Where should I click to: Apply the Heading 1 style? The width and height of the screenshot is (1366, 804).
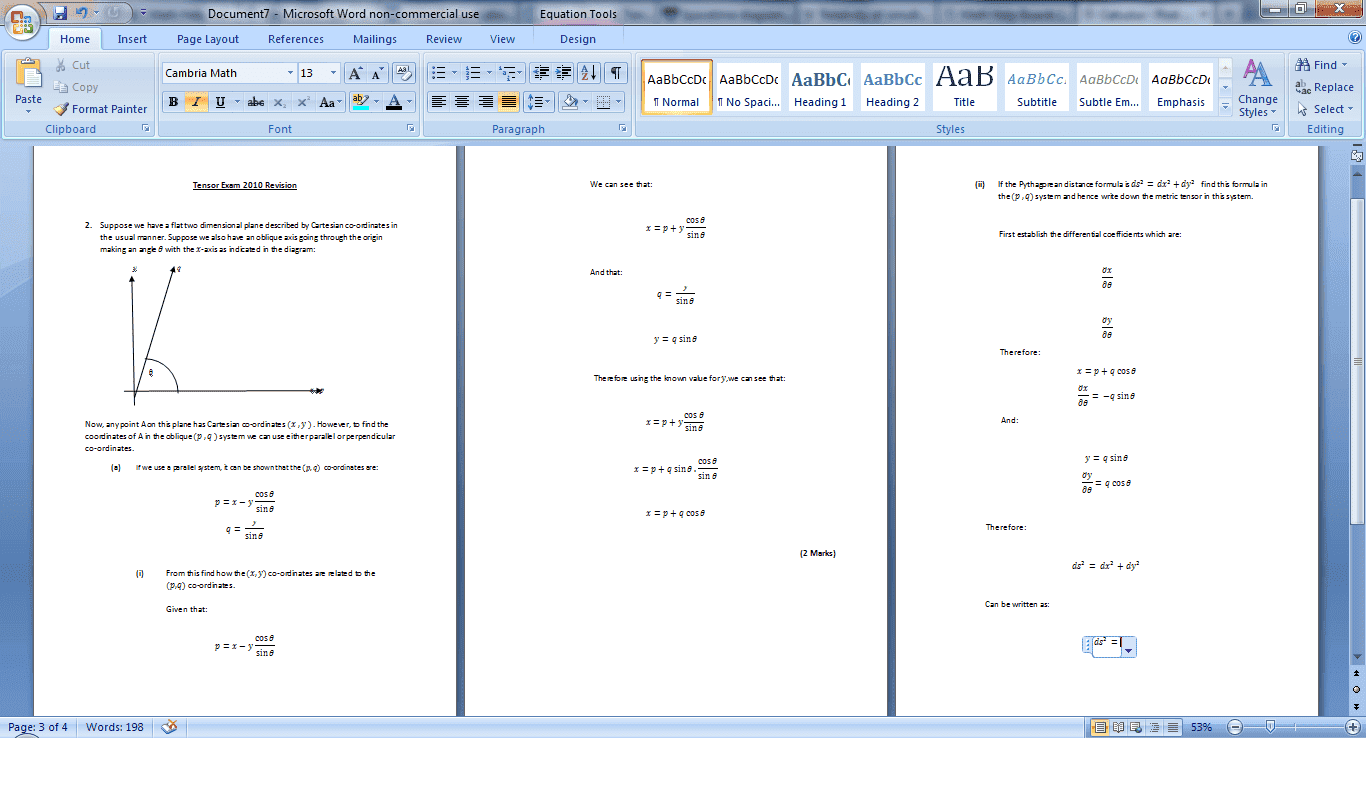(820, 88)
